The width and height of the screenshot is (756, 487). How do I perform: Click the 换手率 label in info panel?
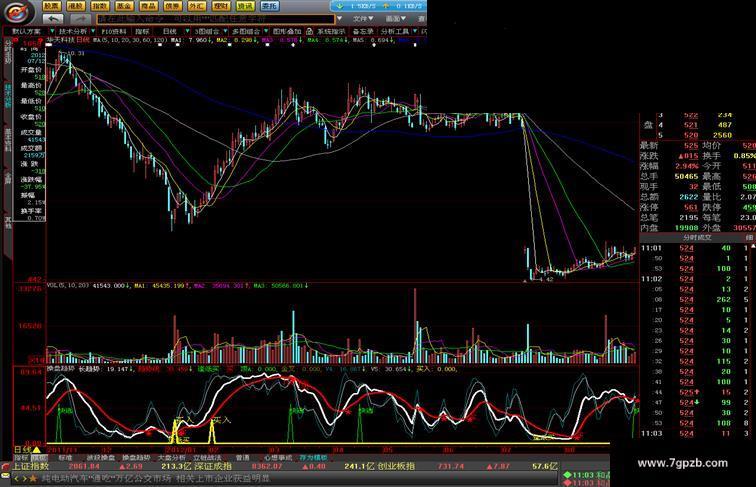click(31, 211)
